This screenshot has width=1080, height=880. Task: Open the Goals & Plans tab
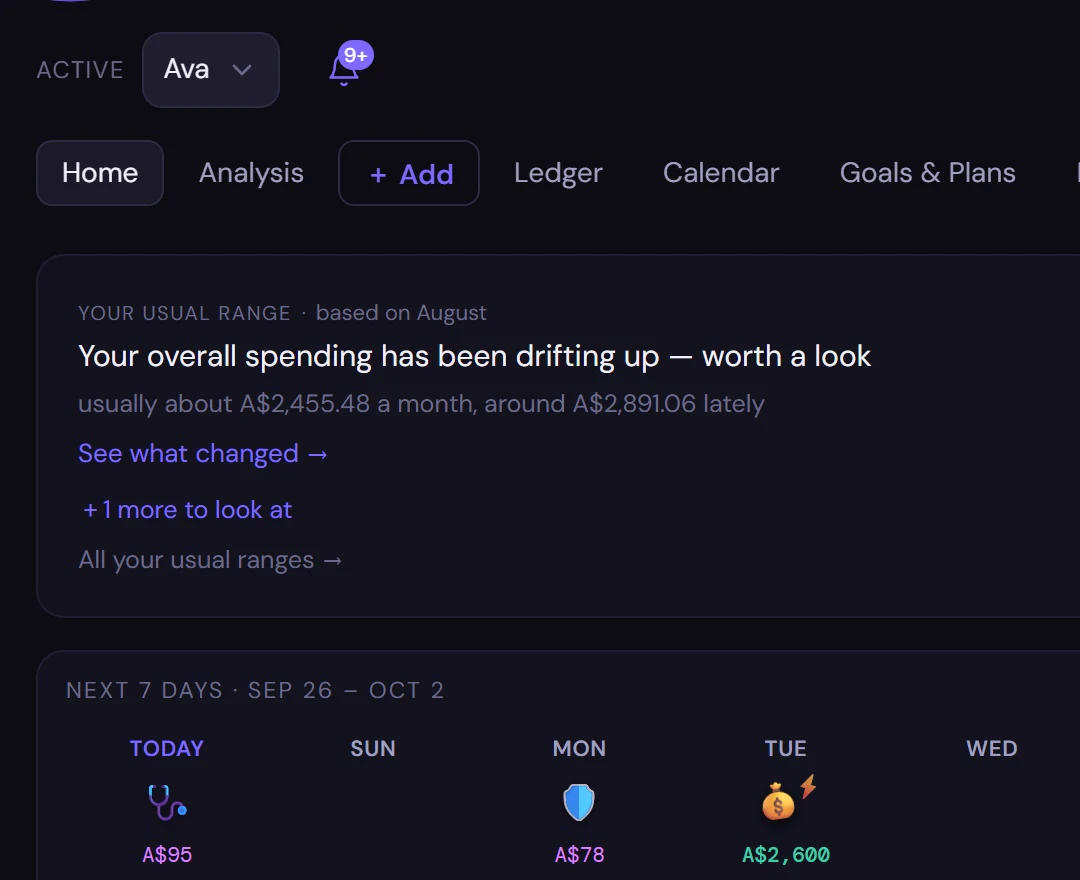tap(928, 173)
